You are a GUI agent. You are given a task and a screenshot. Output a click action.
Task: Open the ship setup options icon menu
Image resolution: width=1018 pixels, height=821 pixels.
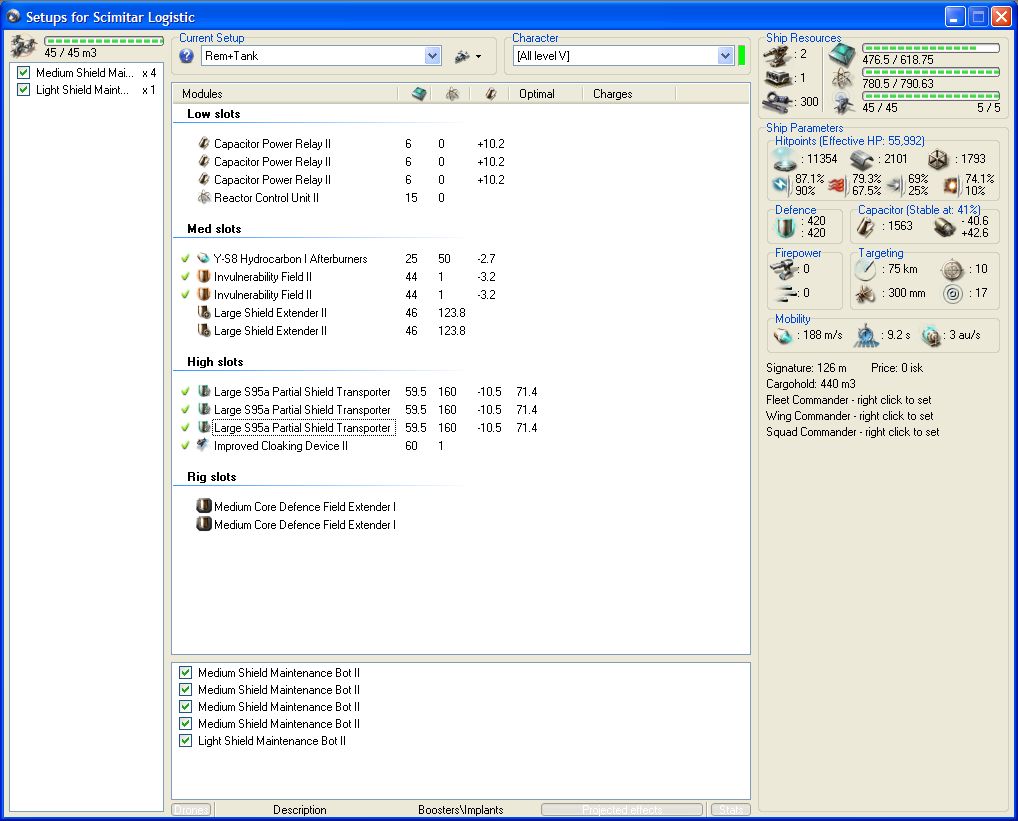click(x=468, y=56)
